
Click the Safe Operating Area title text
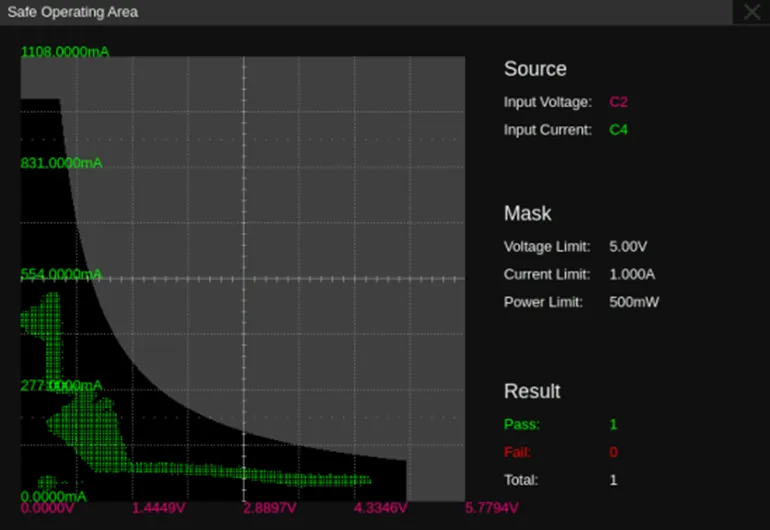pyautogui.click(x=73, y=12)
